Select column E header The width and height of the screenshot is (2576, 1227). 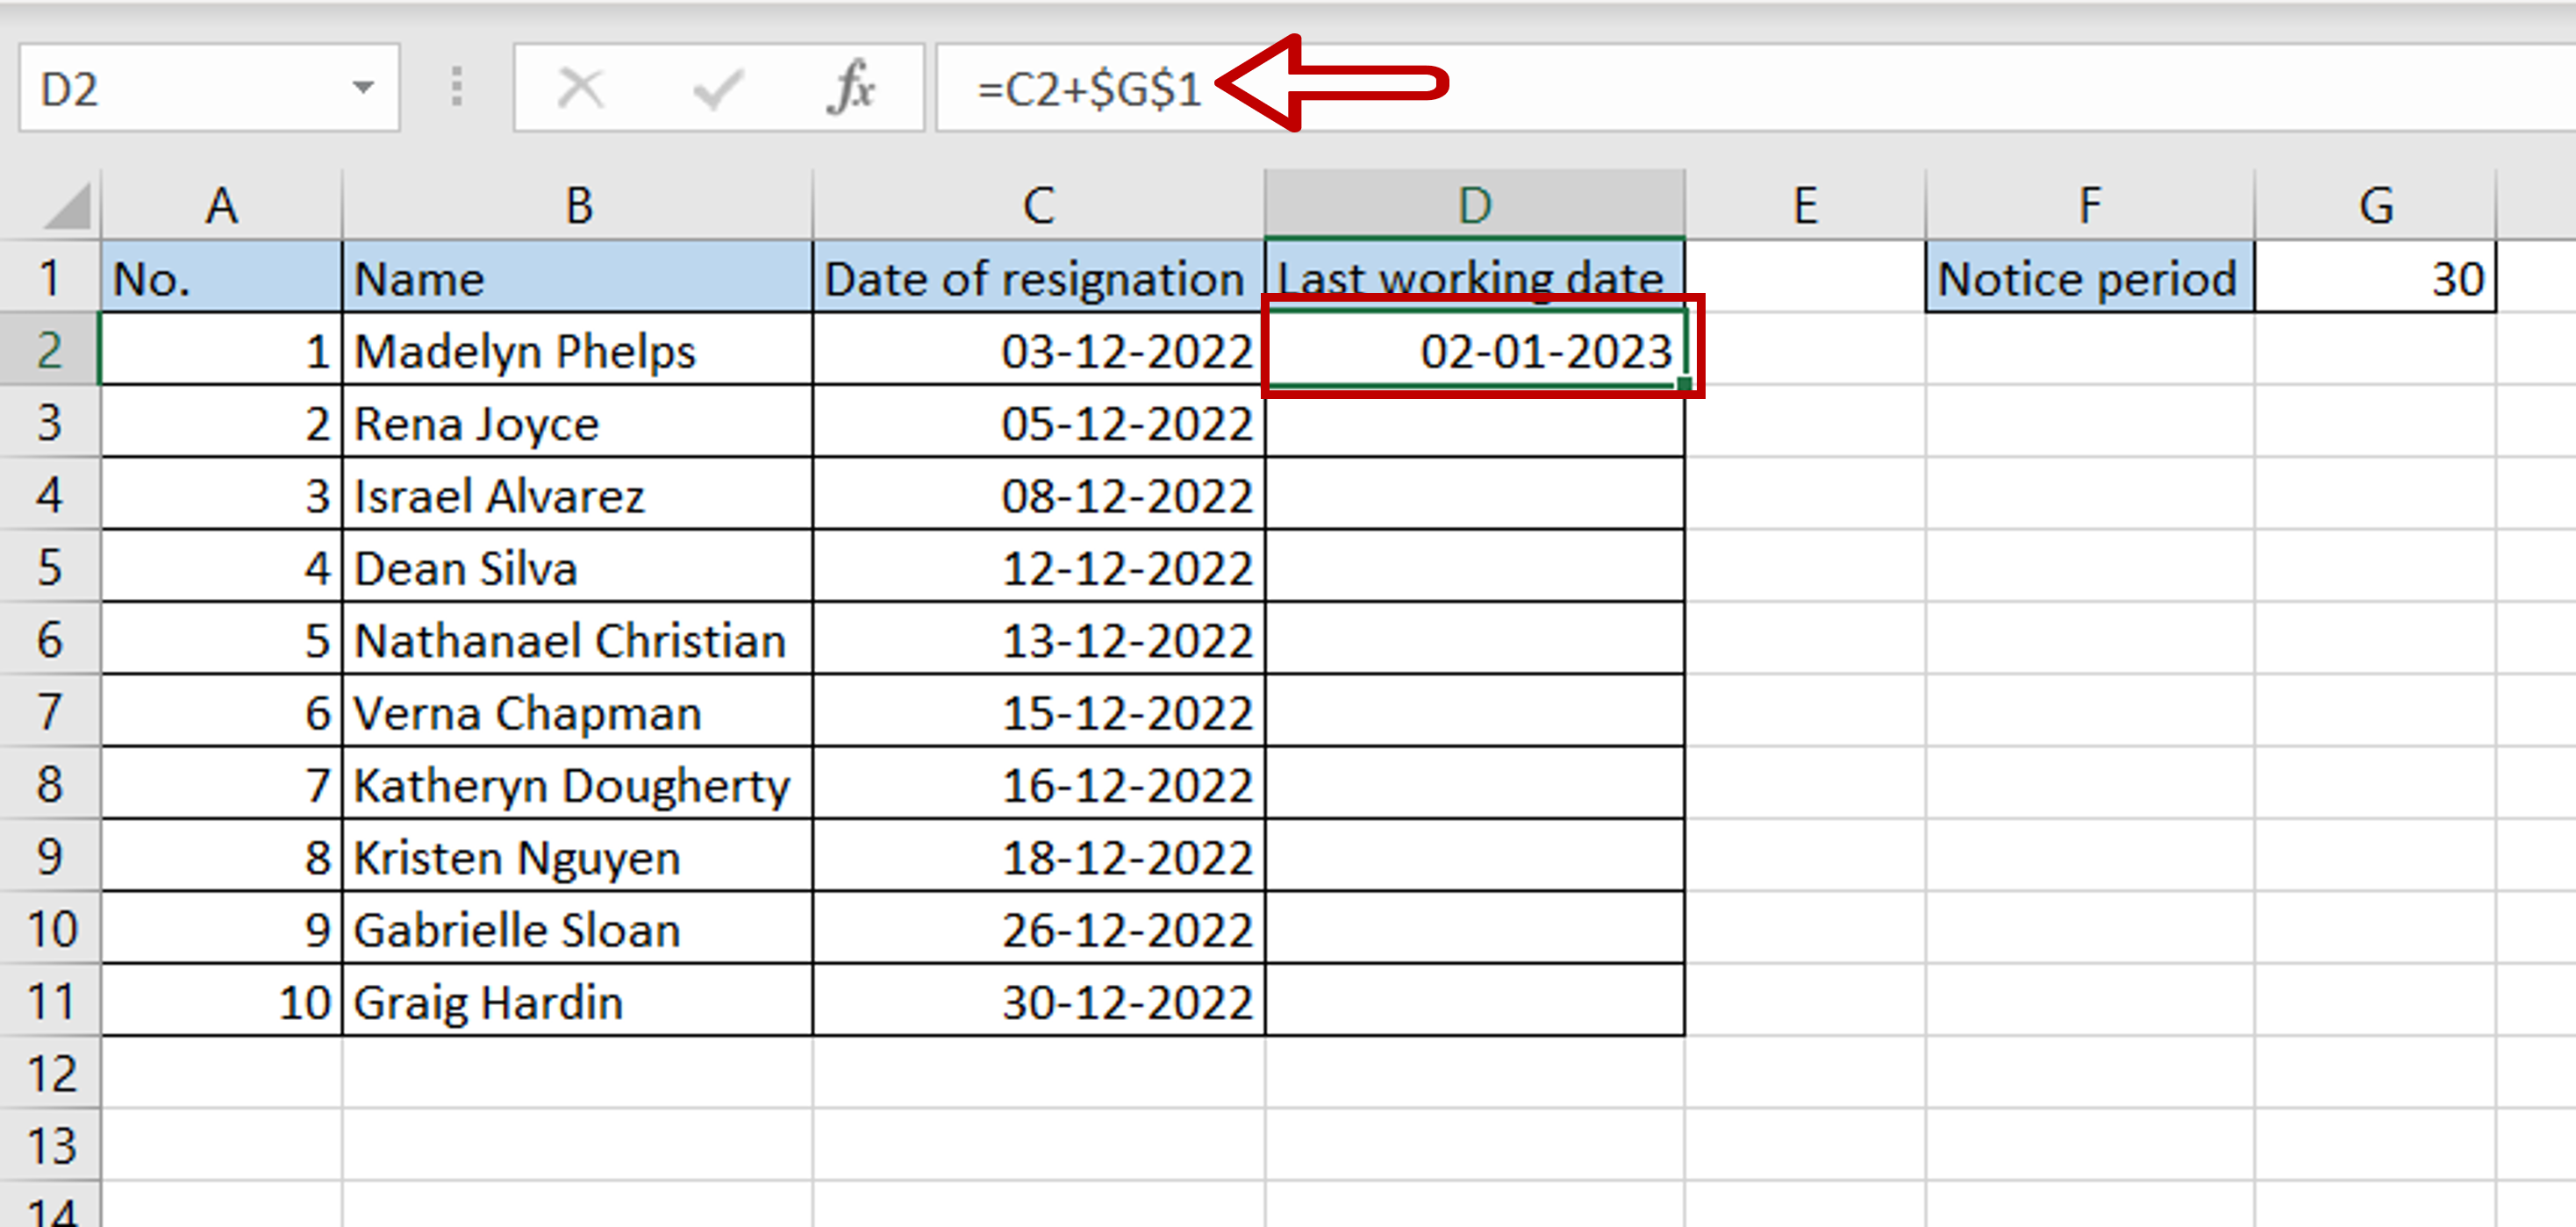coord(1805,205)
